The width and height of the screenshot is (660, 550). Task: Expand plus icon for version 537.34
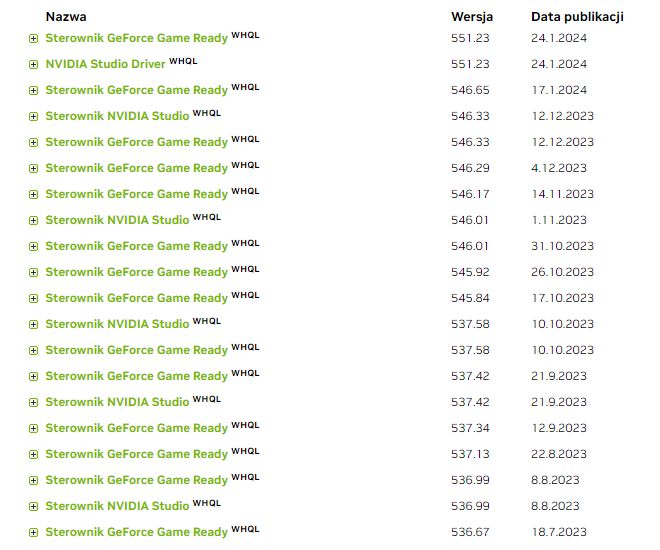33,429
